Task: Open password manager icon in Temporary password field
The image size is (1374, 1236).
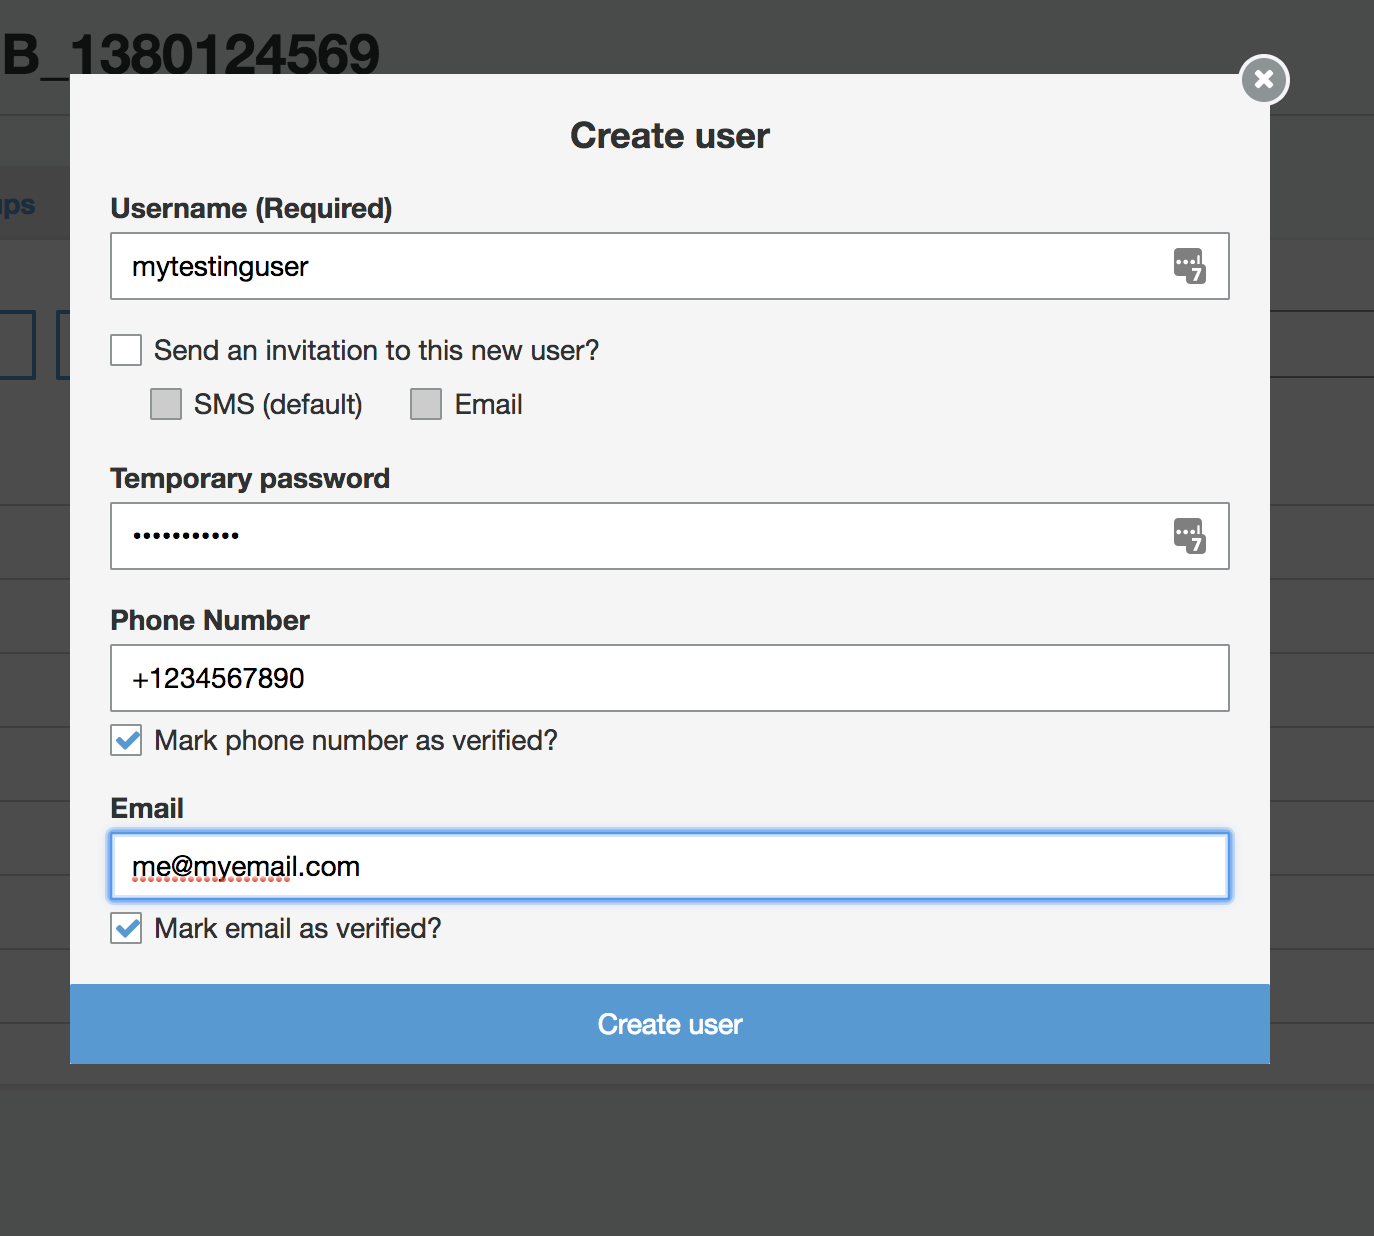Action: point(1190,536)
